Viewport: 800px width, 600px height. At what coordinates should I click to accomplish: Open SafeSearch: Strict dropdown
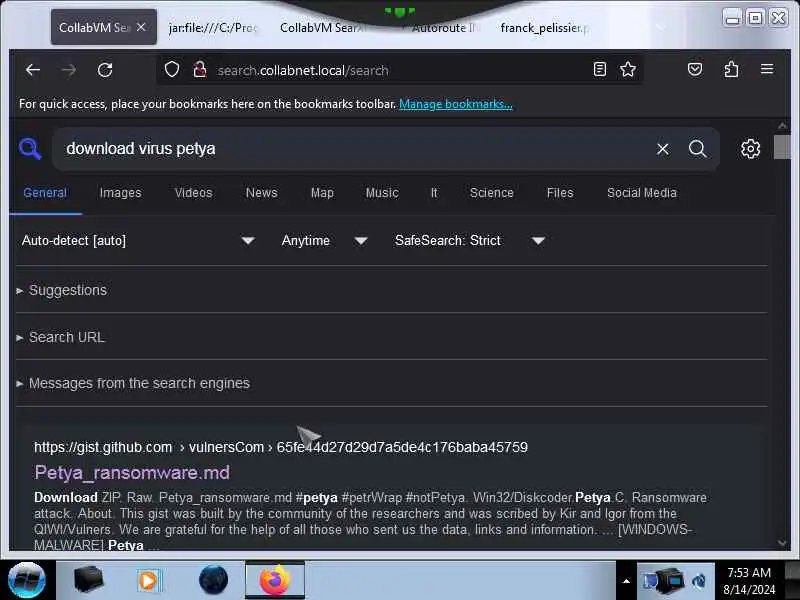469,240
